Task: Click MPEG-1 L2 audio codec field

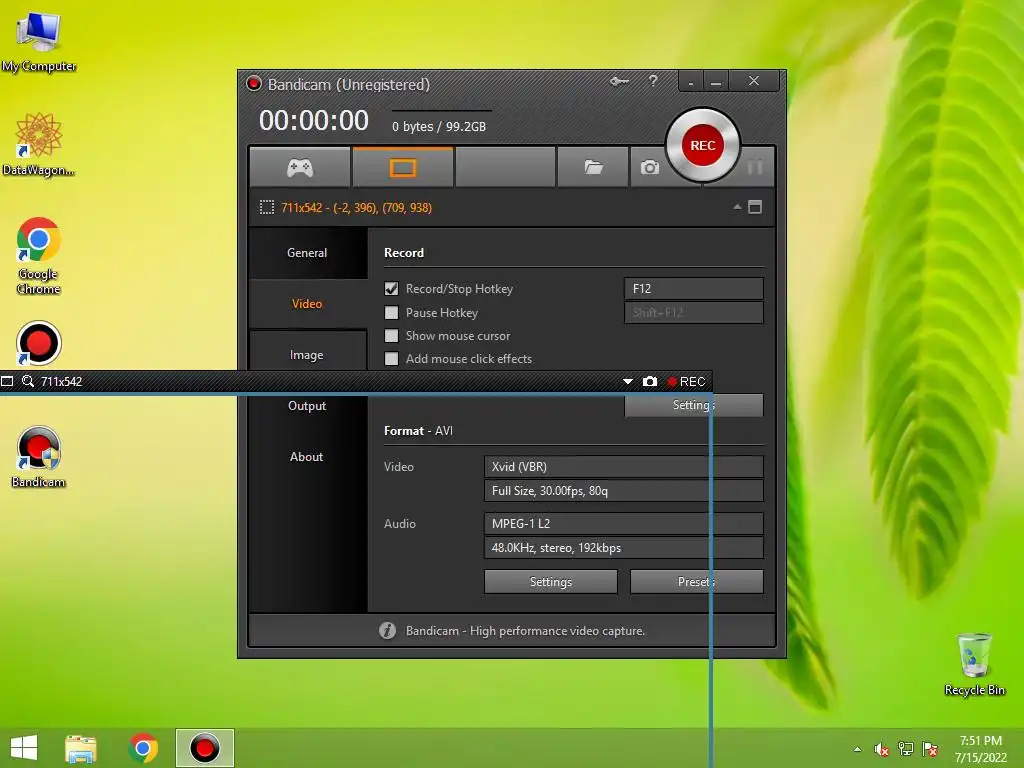Action: tap(624, 523)
